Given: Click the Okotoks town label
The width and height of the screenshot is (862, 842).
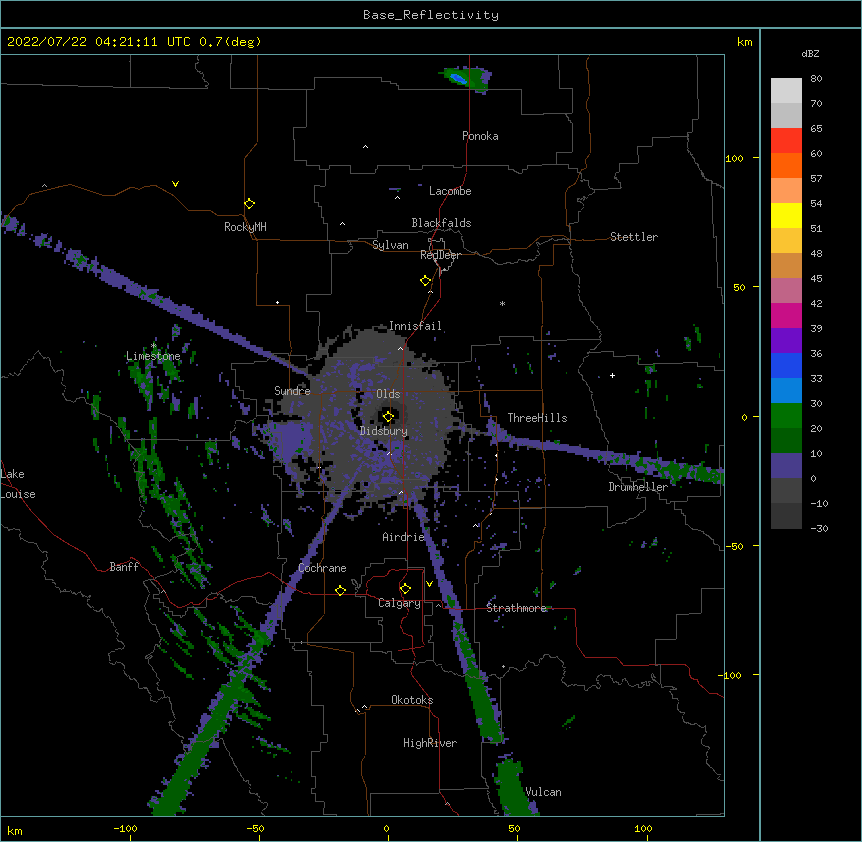Looking at the screenshot, I should point(412,700).
